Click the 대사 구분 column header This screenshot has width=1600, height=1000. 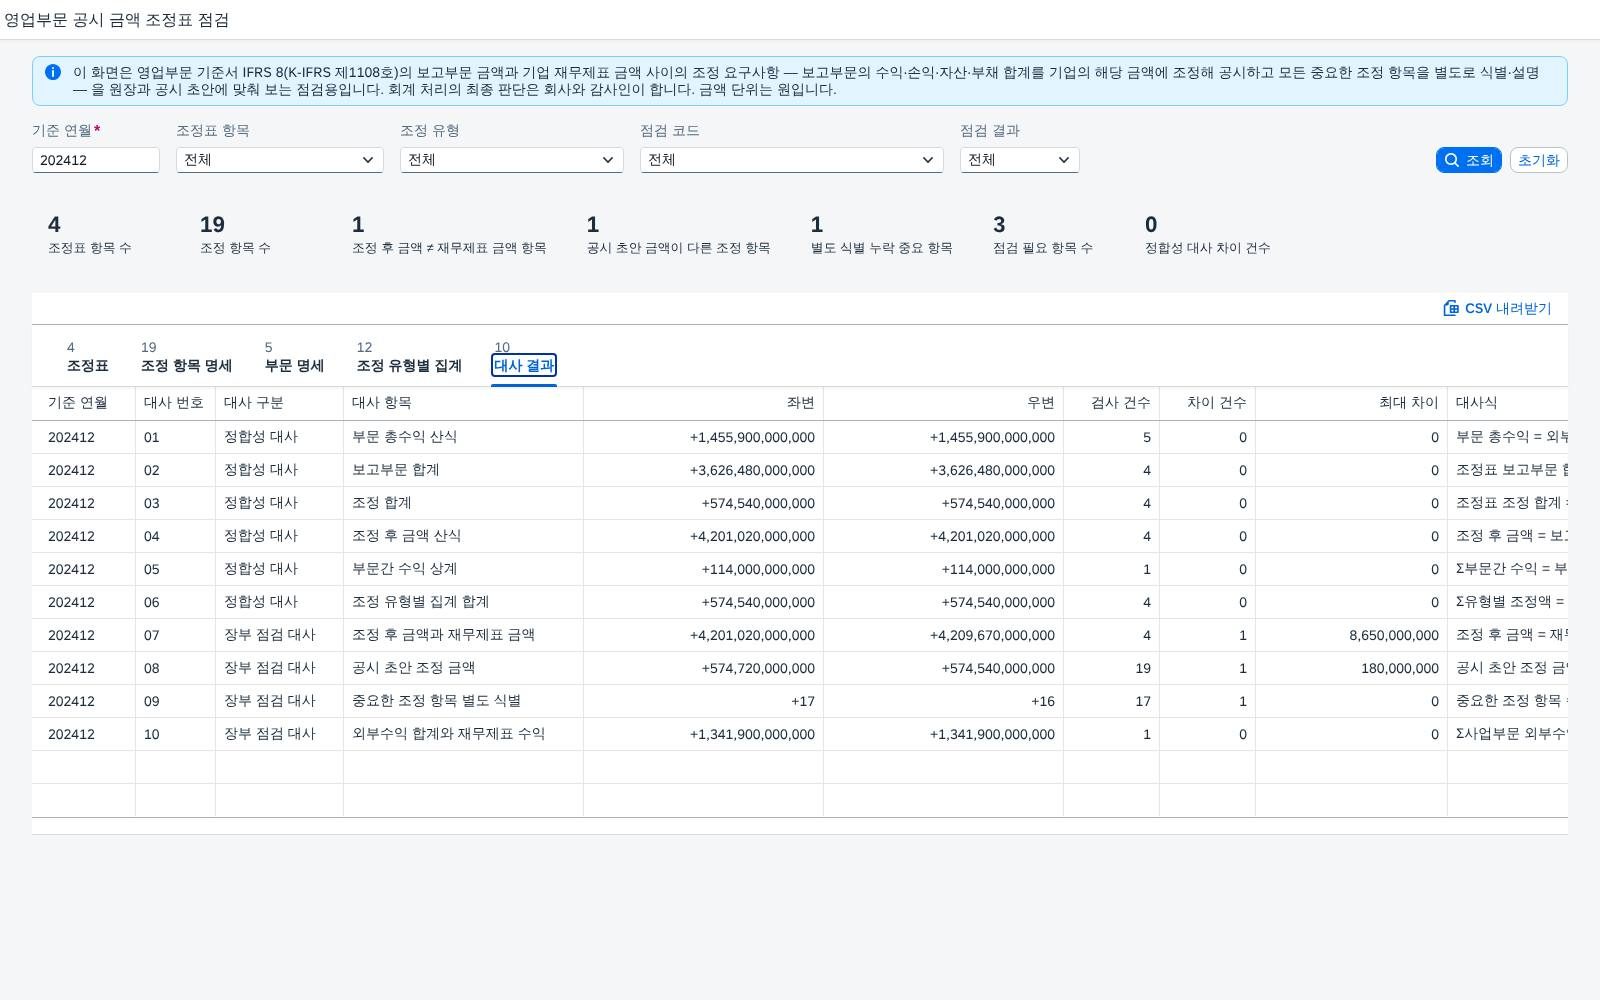(279, 403)
